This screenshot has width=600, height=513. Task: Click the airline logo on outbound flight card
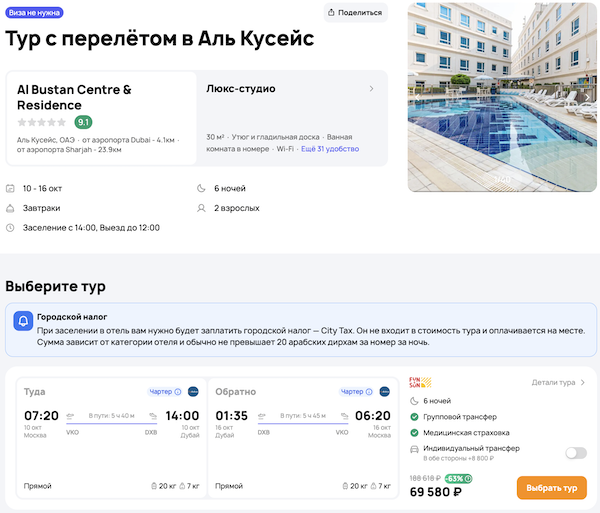(x=193, y=392)
